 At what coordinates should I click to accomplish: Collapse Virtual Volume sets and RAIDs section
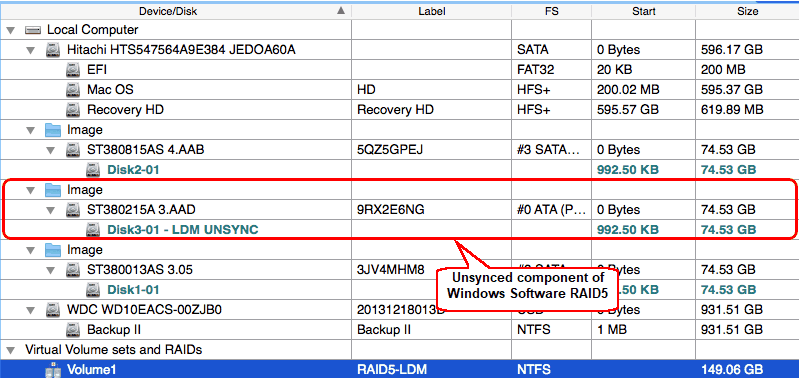click(10, 350)
